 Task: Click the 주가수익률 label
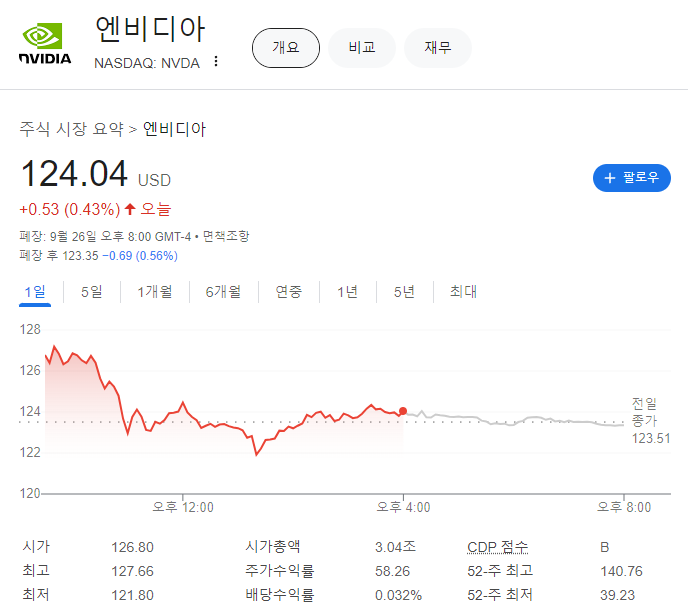point(280,571)
